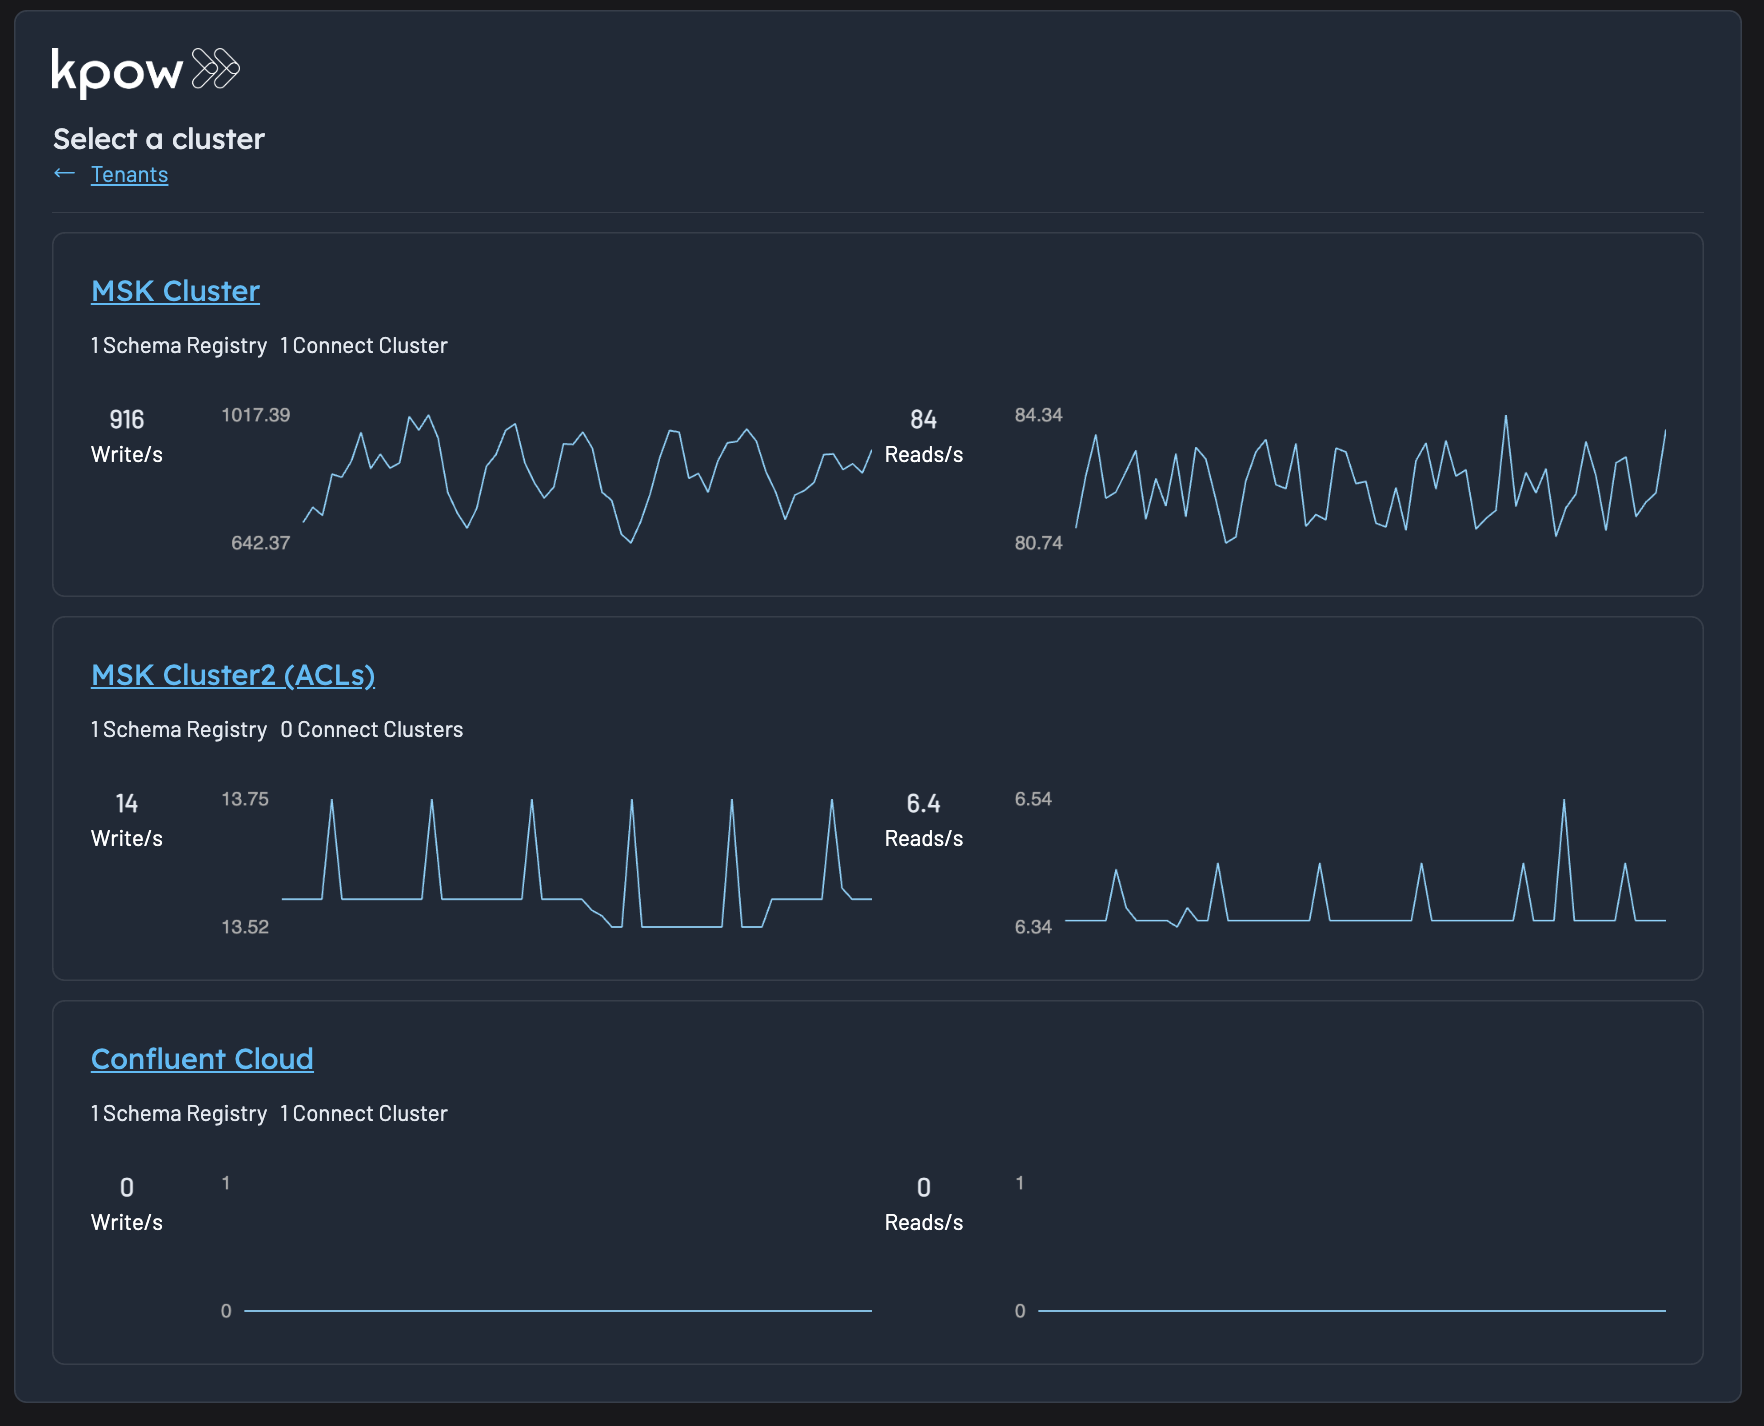Click the 6.4 Reads/s metric
This screenshot has height=1426, width=1764.
(923, 820)
